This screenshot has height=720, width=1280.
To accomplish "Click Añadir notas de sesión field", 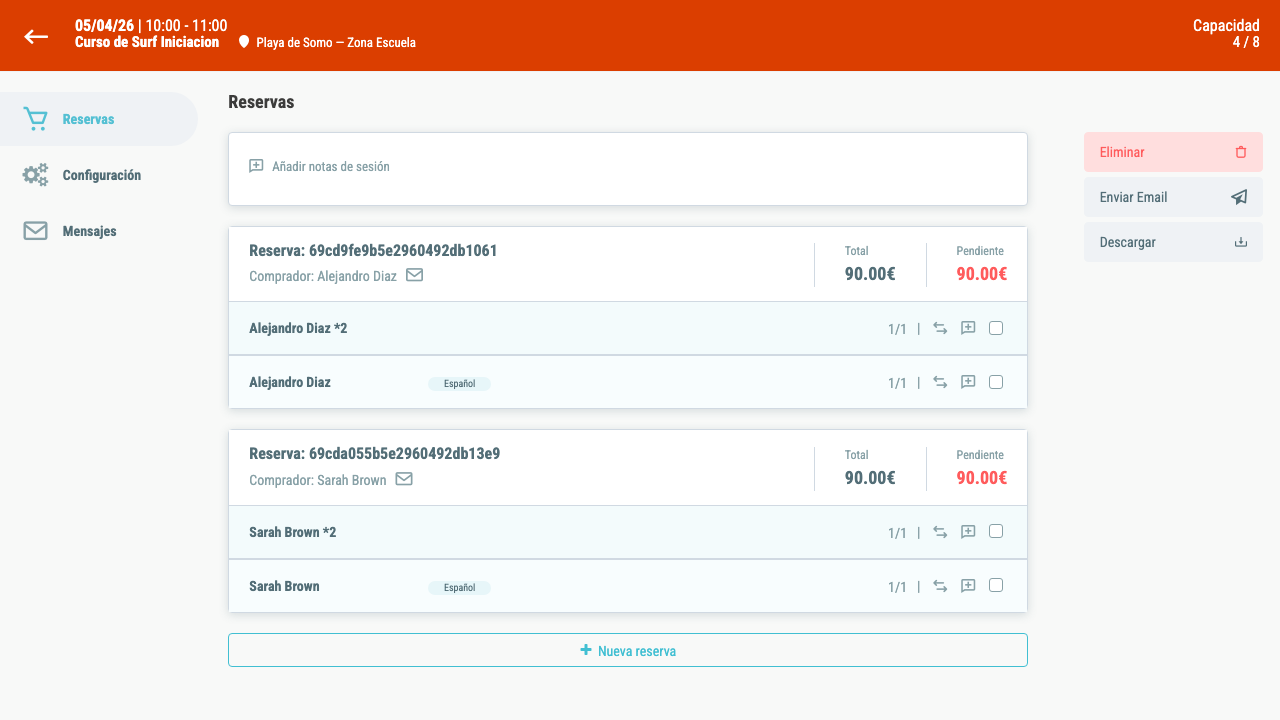I will coord(628,169).
